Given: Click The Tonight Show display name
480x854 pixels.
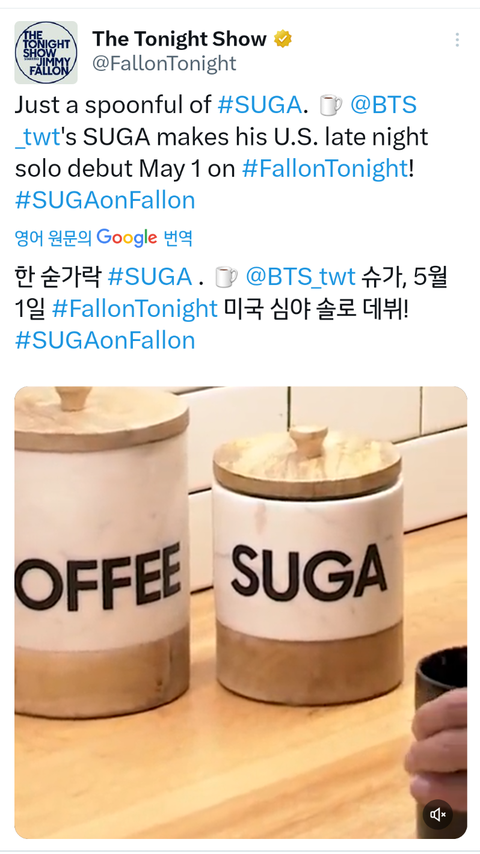Looking at the screenshot, I should click(179, 39).
